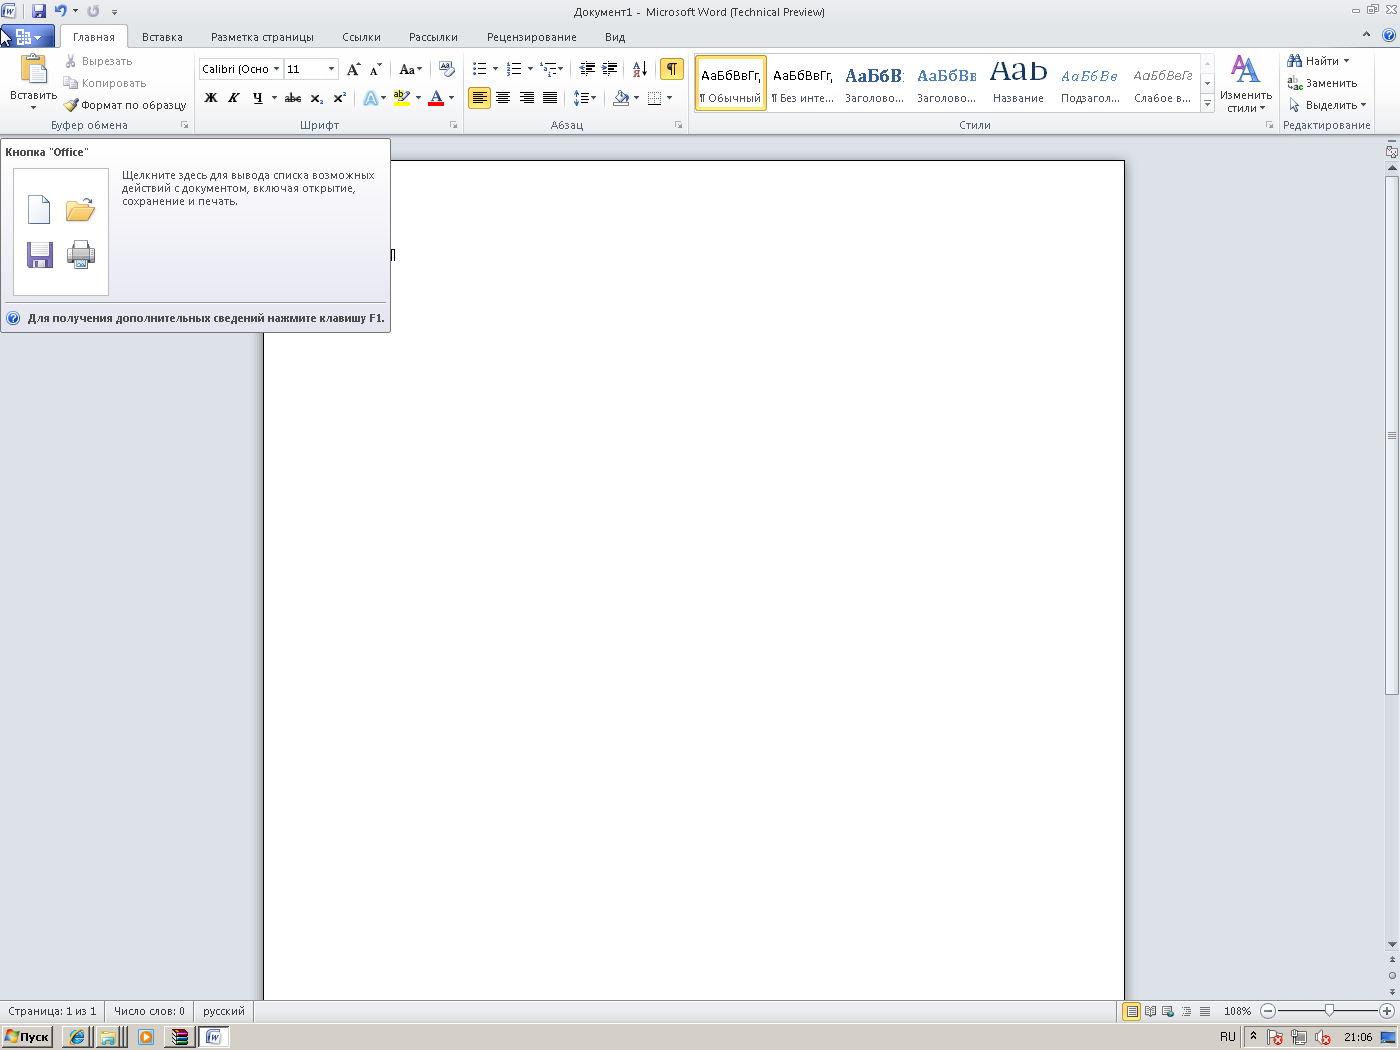Open the Office button menu
Viewport: 1400px width, 1050px height.
pos(28,37)
